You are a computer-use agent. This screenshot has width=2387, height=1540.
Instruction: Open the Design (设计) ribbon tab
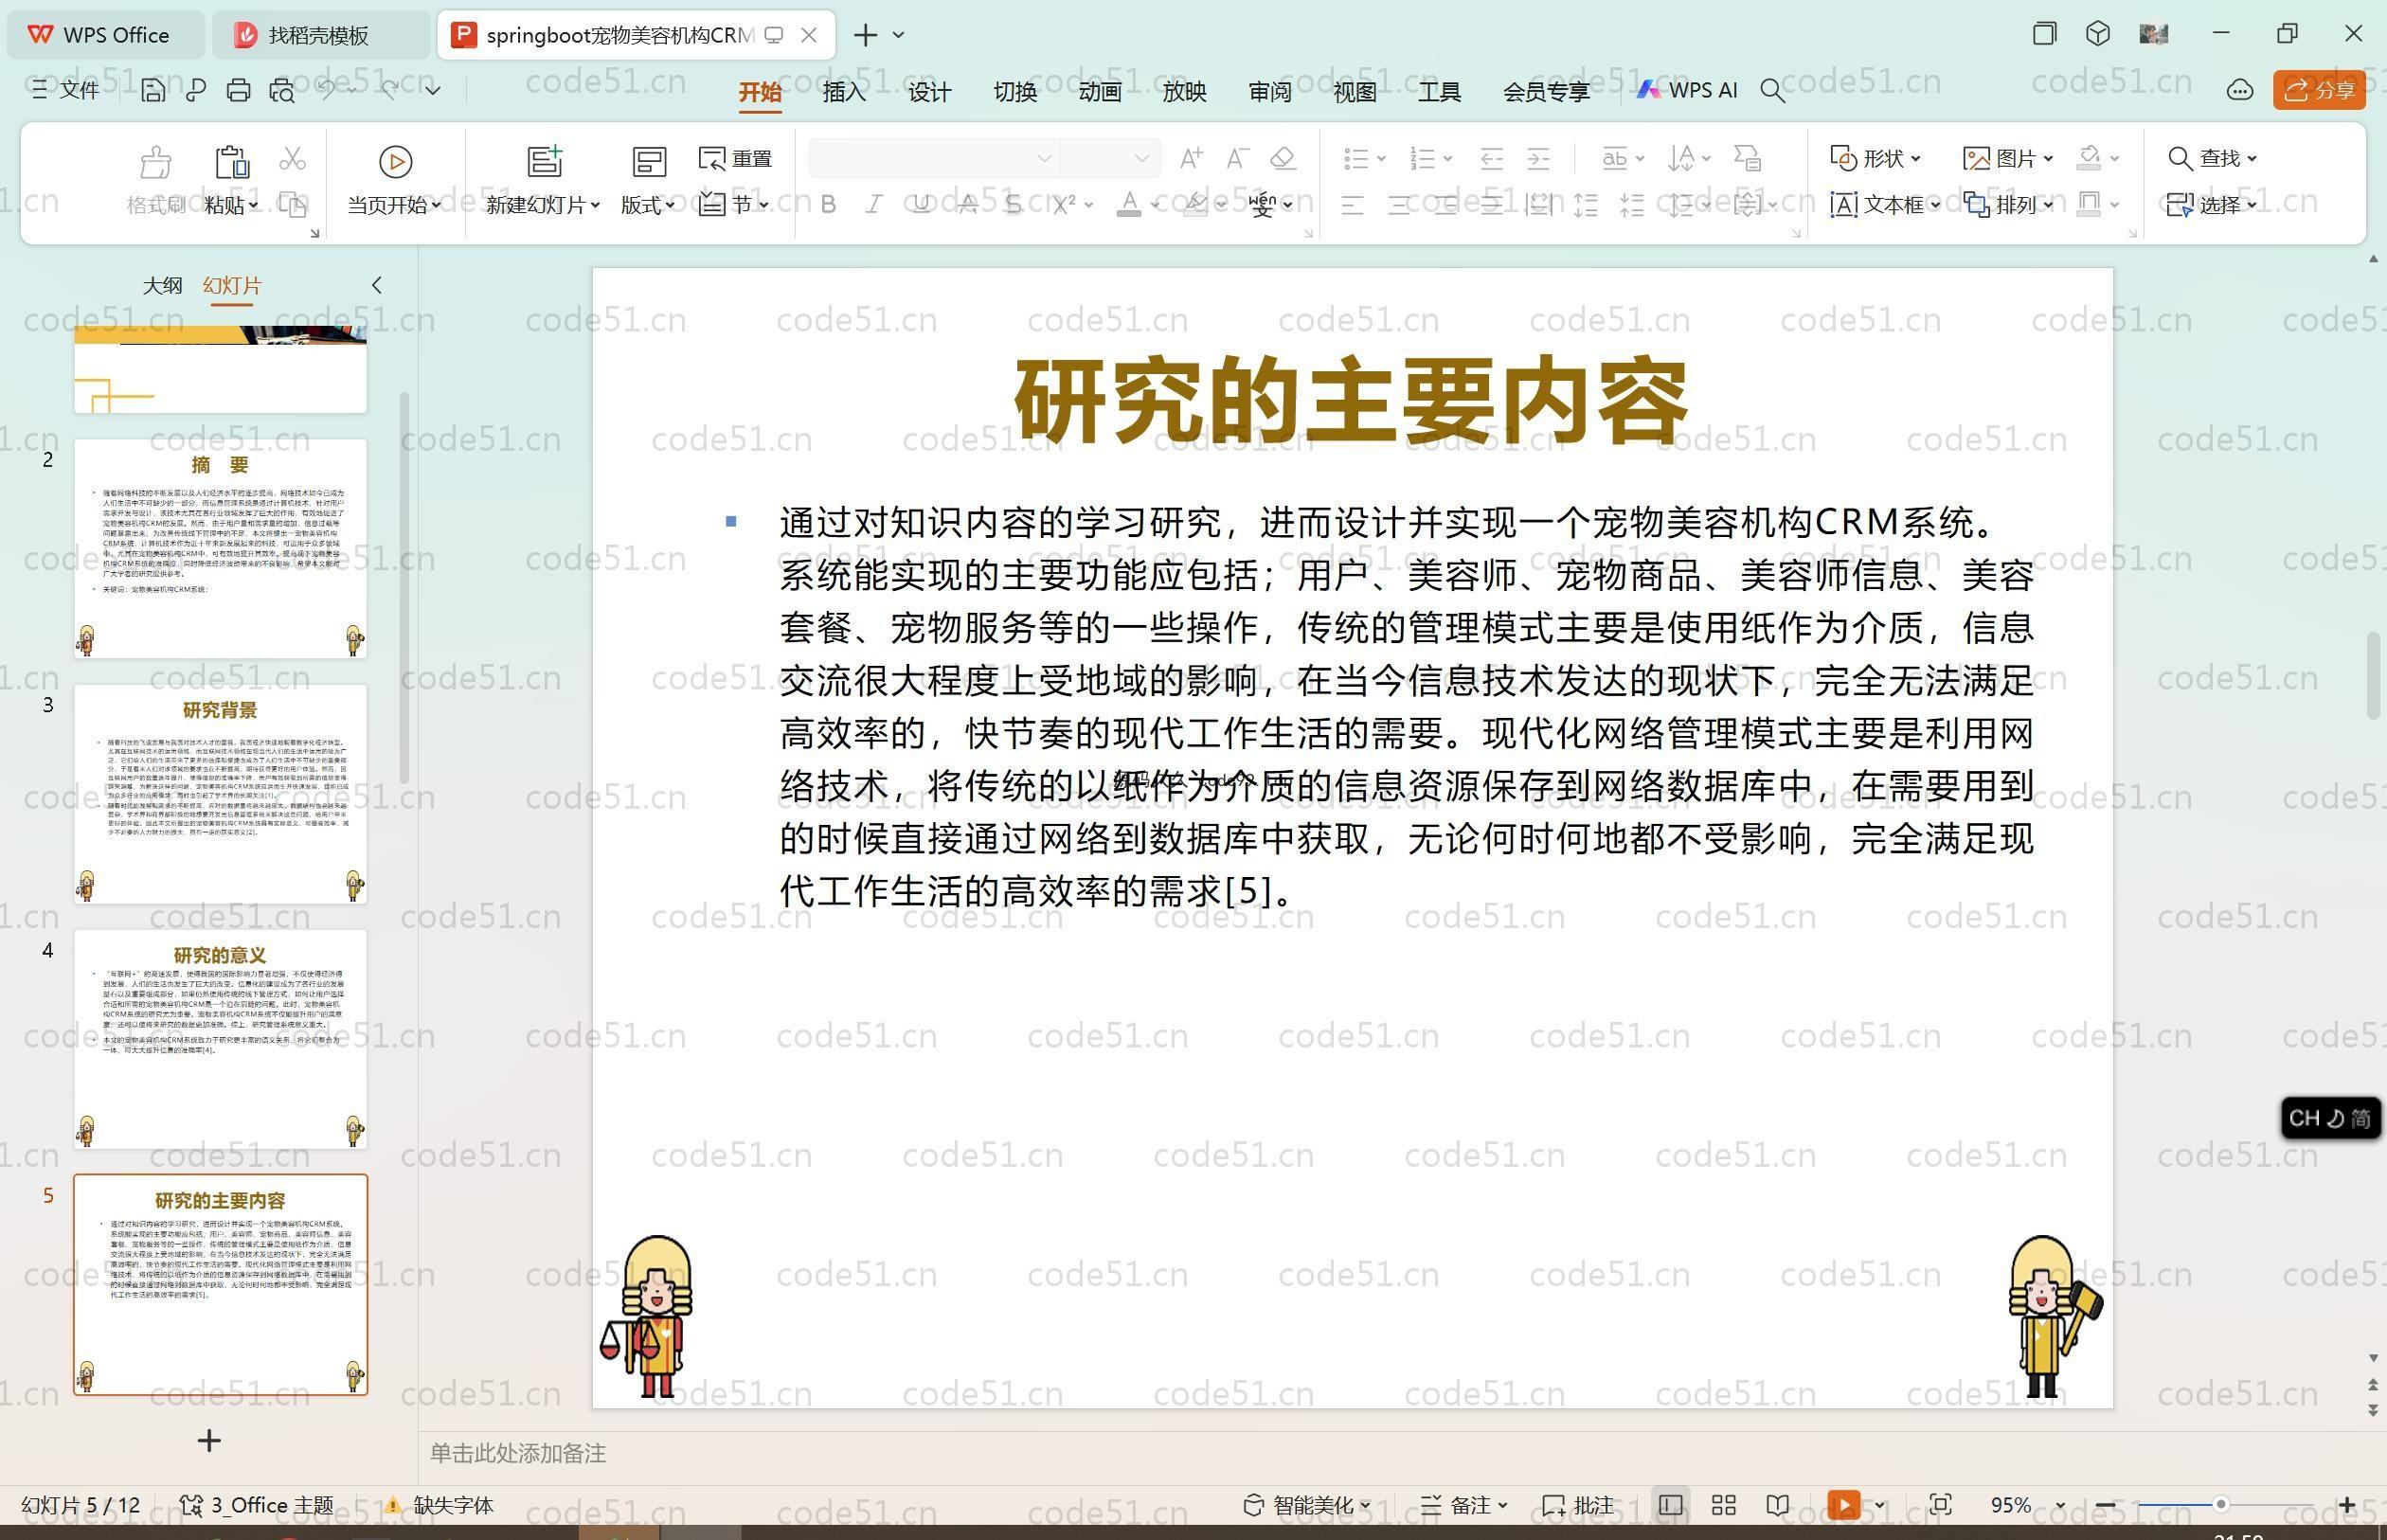tap(929, 91)
